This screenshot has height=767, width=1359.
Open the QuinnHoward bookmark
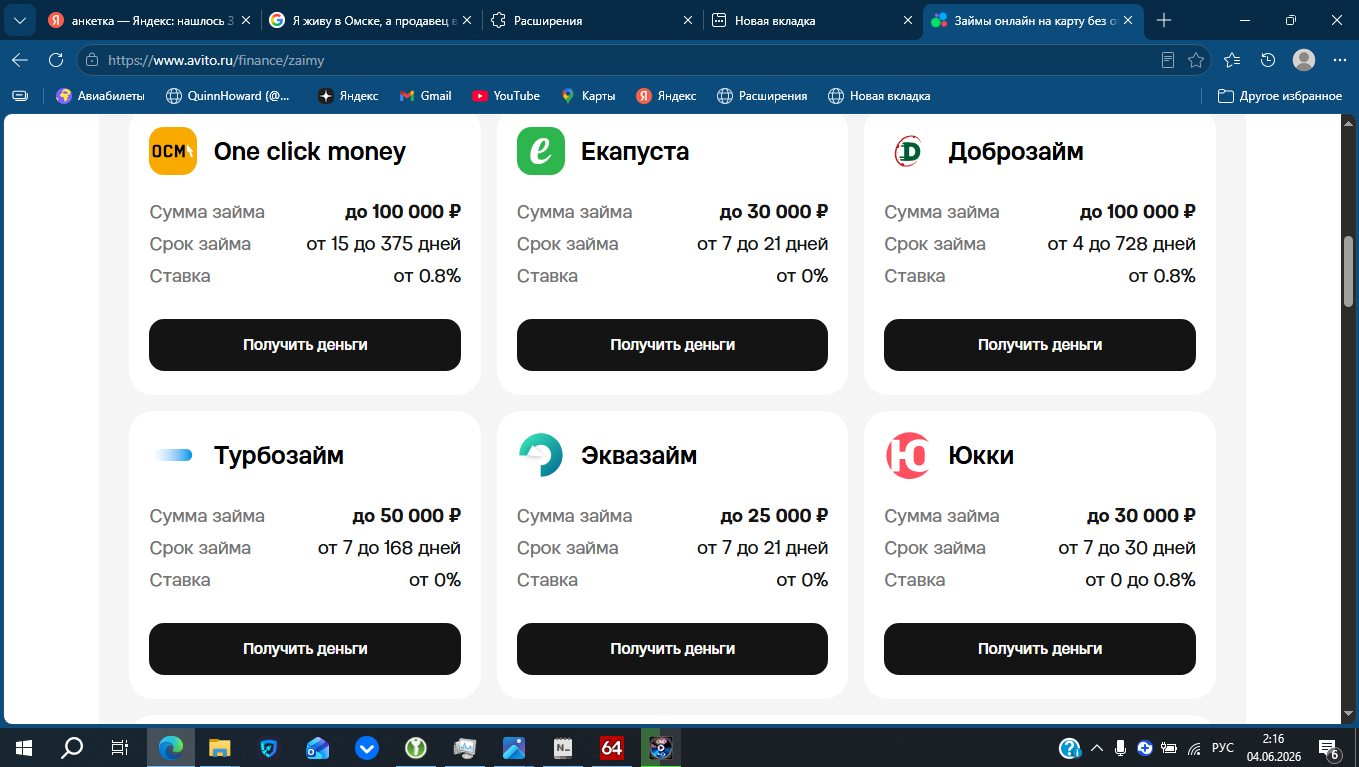(x=228, y=96)
